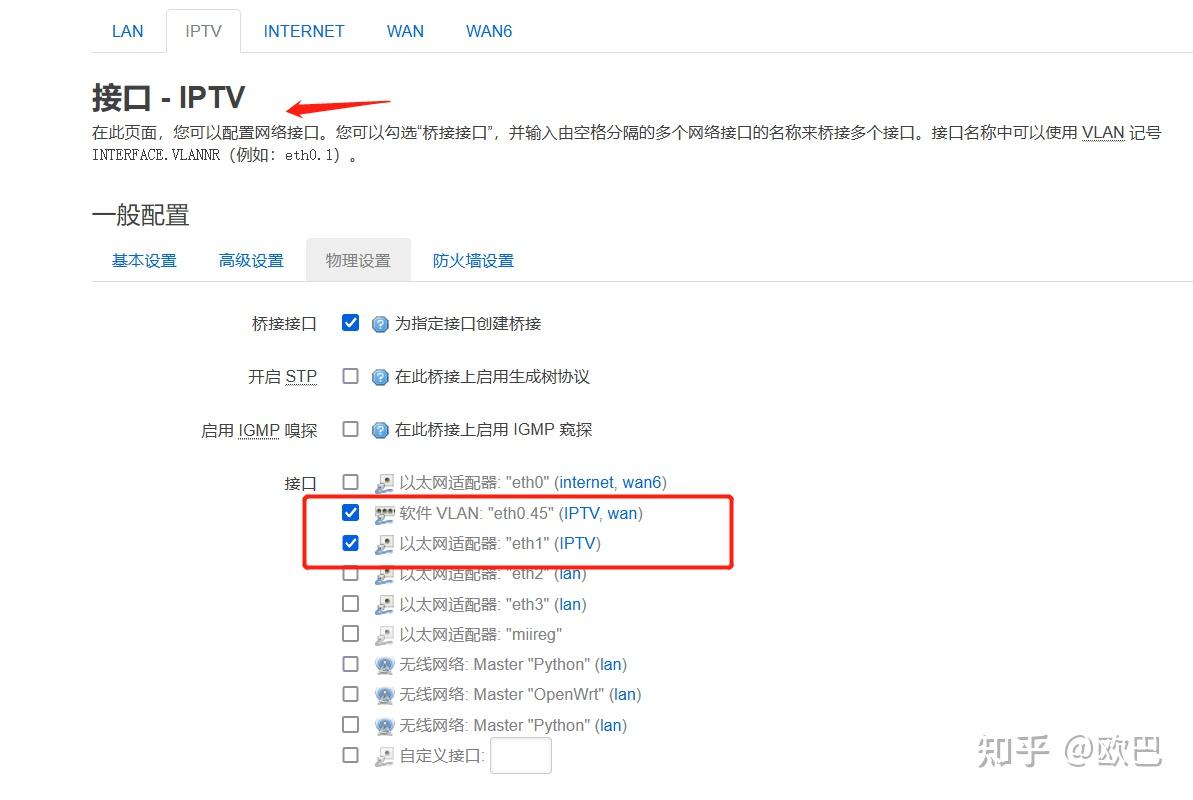Enable the 启用 IGMP 嗅探 checkbox
Viewport: 1193px width, 800px height.
point(350,428)
